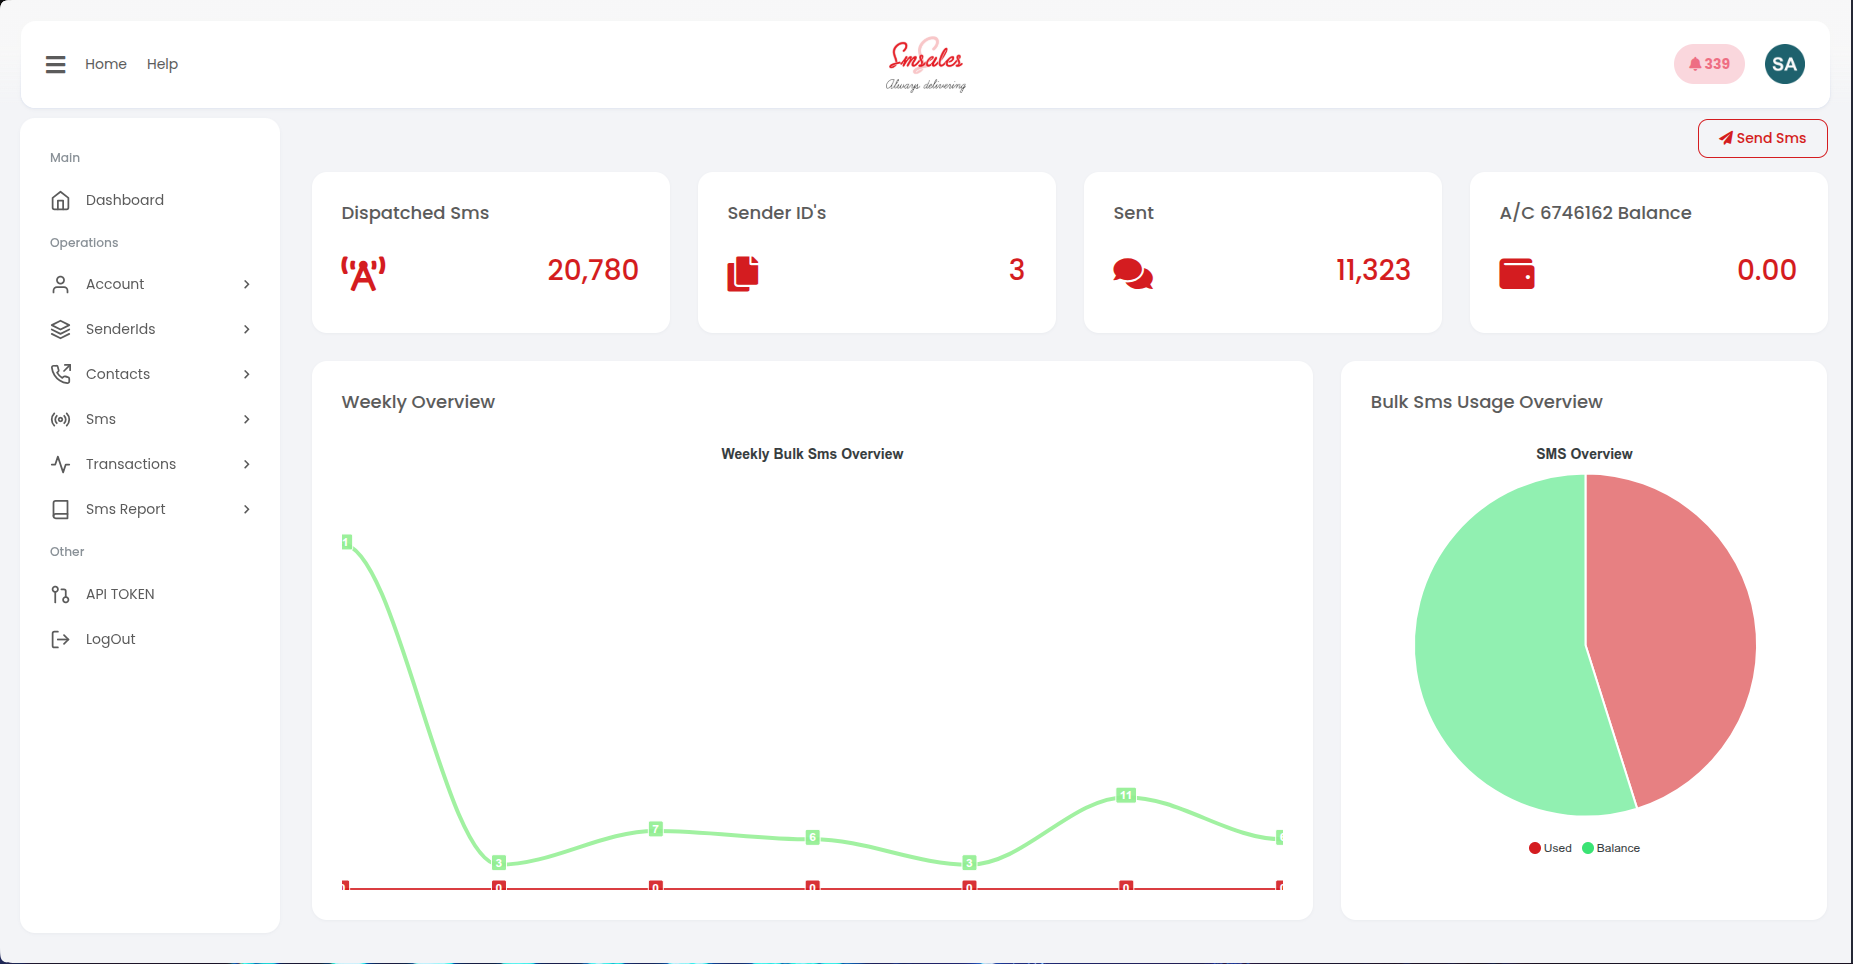This screenshot has height=964, width=1853.
Task: Open the hamburger navigation menu
Action: 55,63
